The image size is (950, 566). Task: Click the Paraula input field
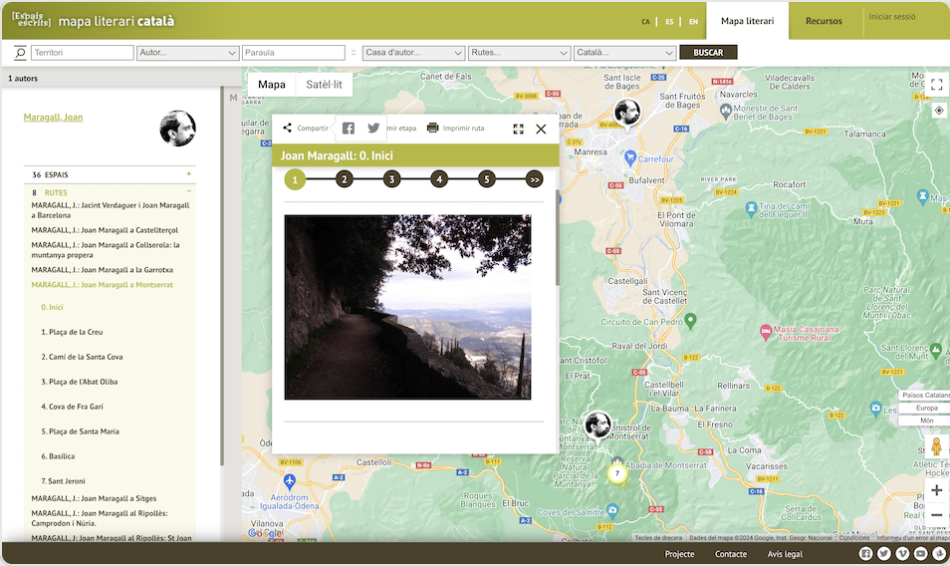(293, 53)
